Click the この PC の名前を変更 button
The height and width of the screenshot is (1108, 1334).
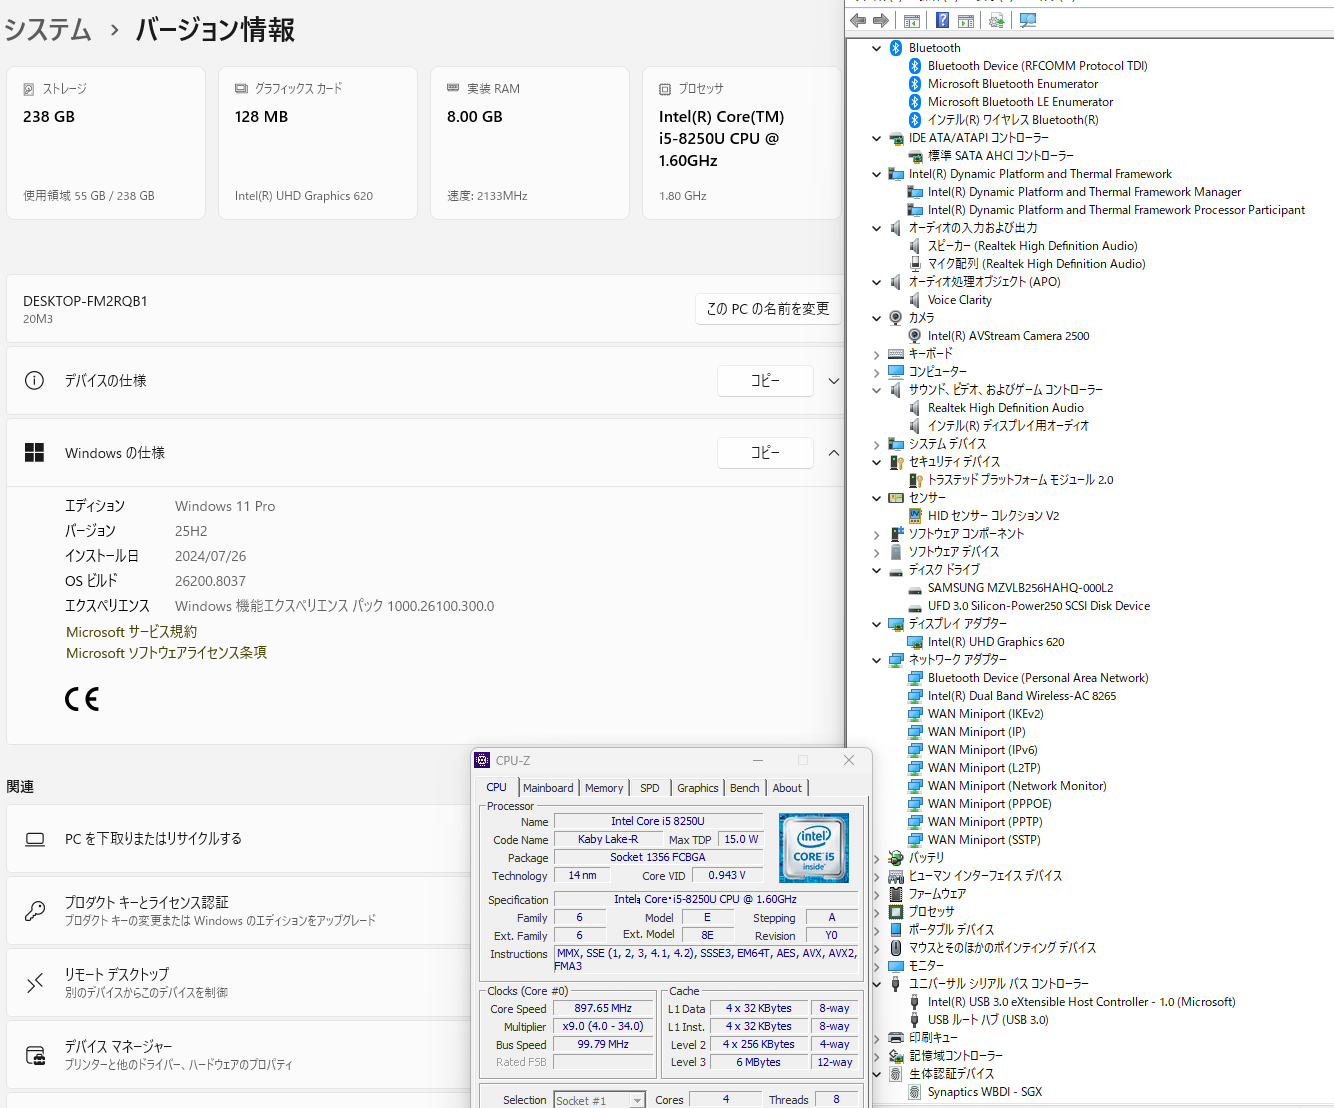click(x=767, y=309)
